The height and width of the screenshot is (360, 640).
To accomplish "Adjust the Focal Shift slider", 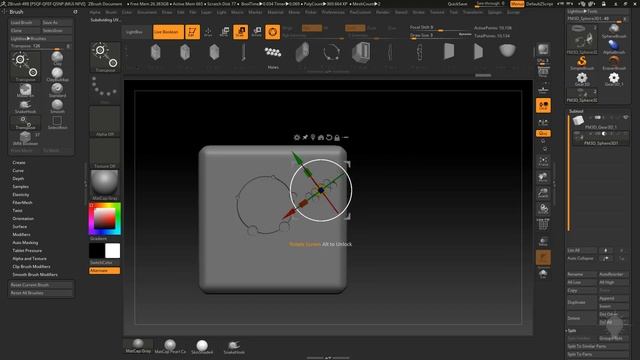I will coord(439,28).
